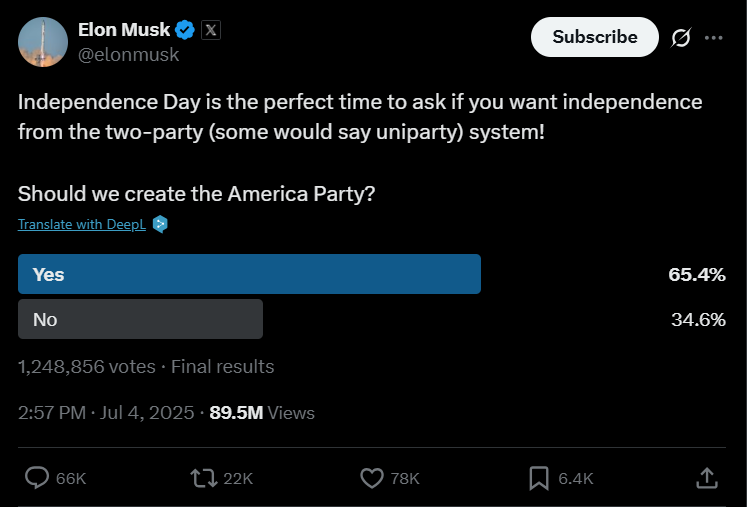Select the No poll bar
747x507 pixels.
[x=141, y=319]
